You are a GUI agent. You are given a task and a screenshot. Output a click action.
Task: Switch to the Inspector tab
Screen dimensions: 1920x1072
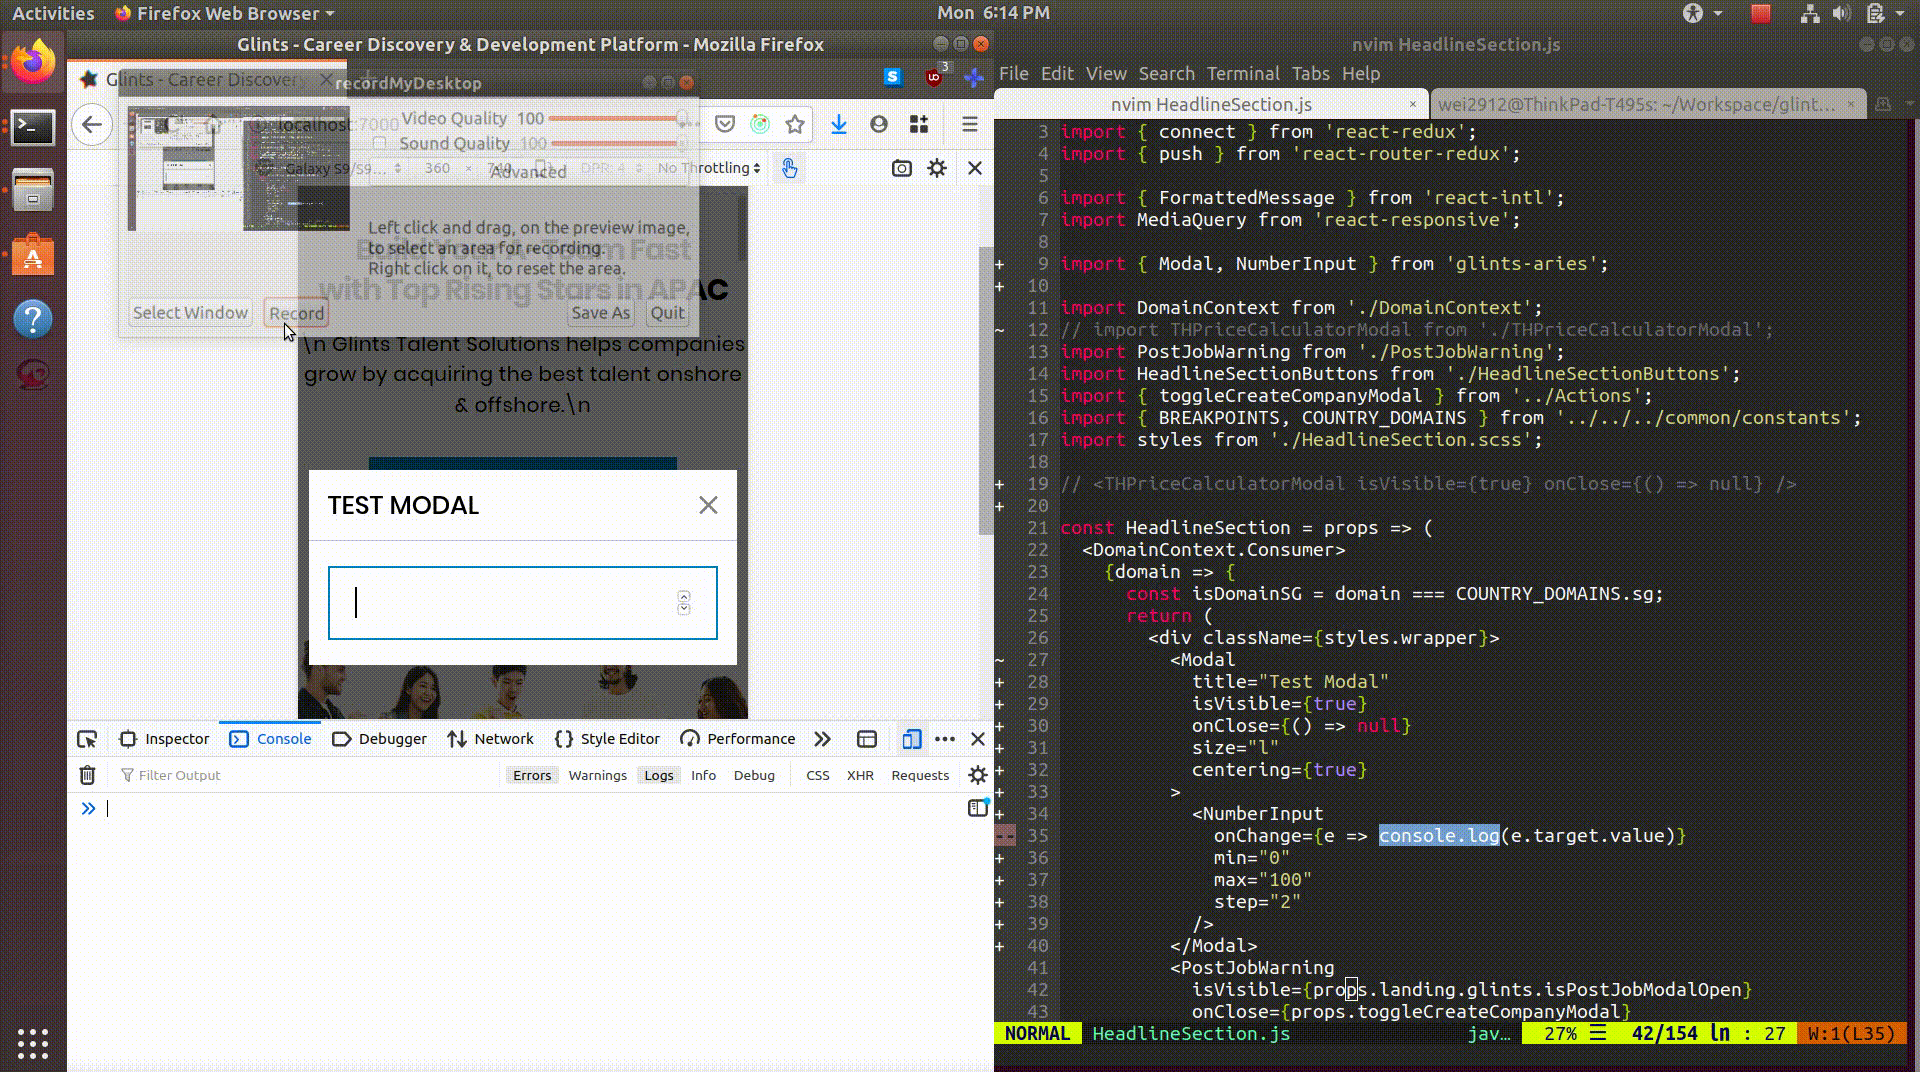point(165,739)
